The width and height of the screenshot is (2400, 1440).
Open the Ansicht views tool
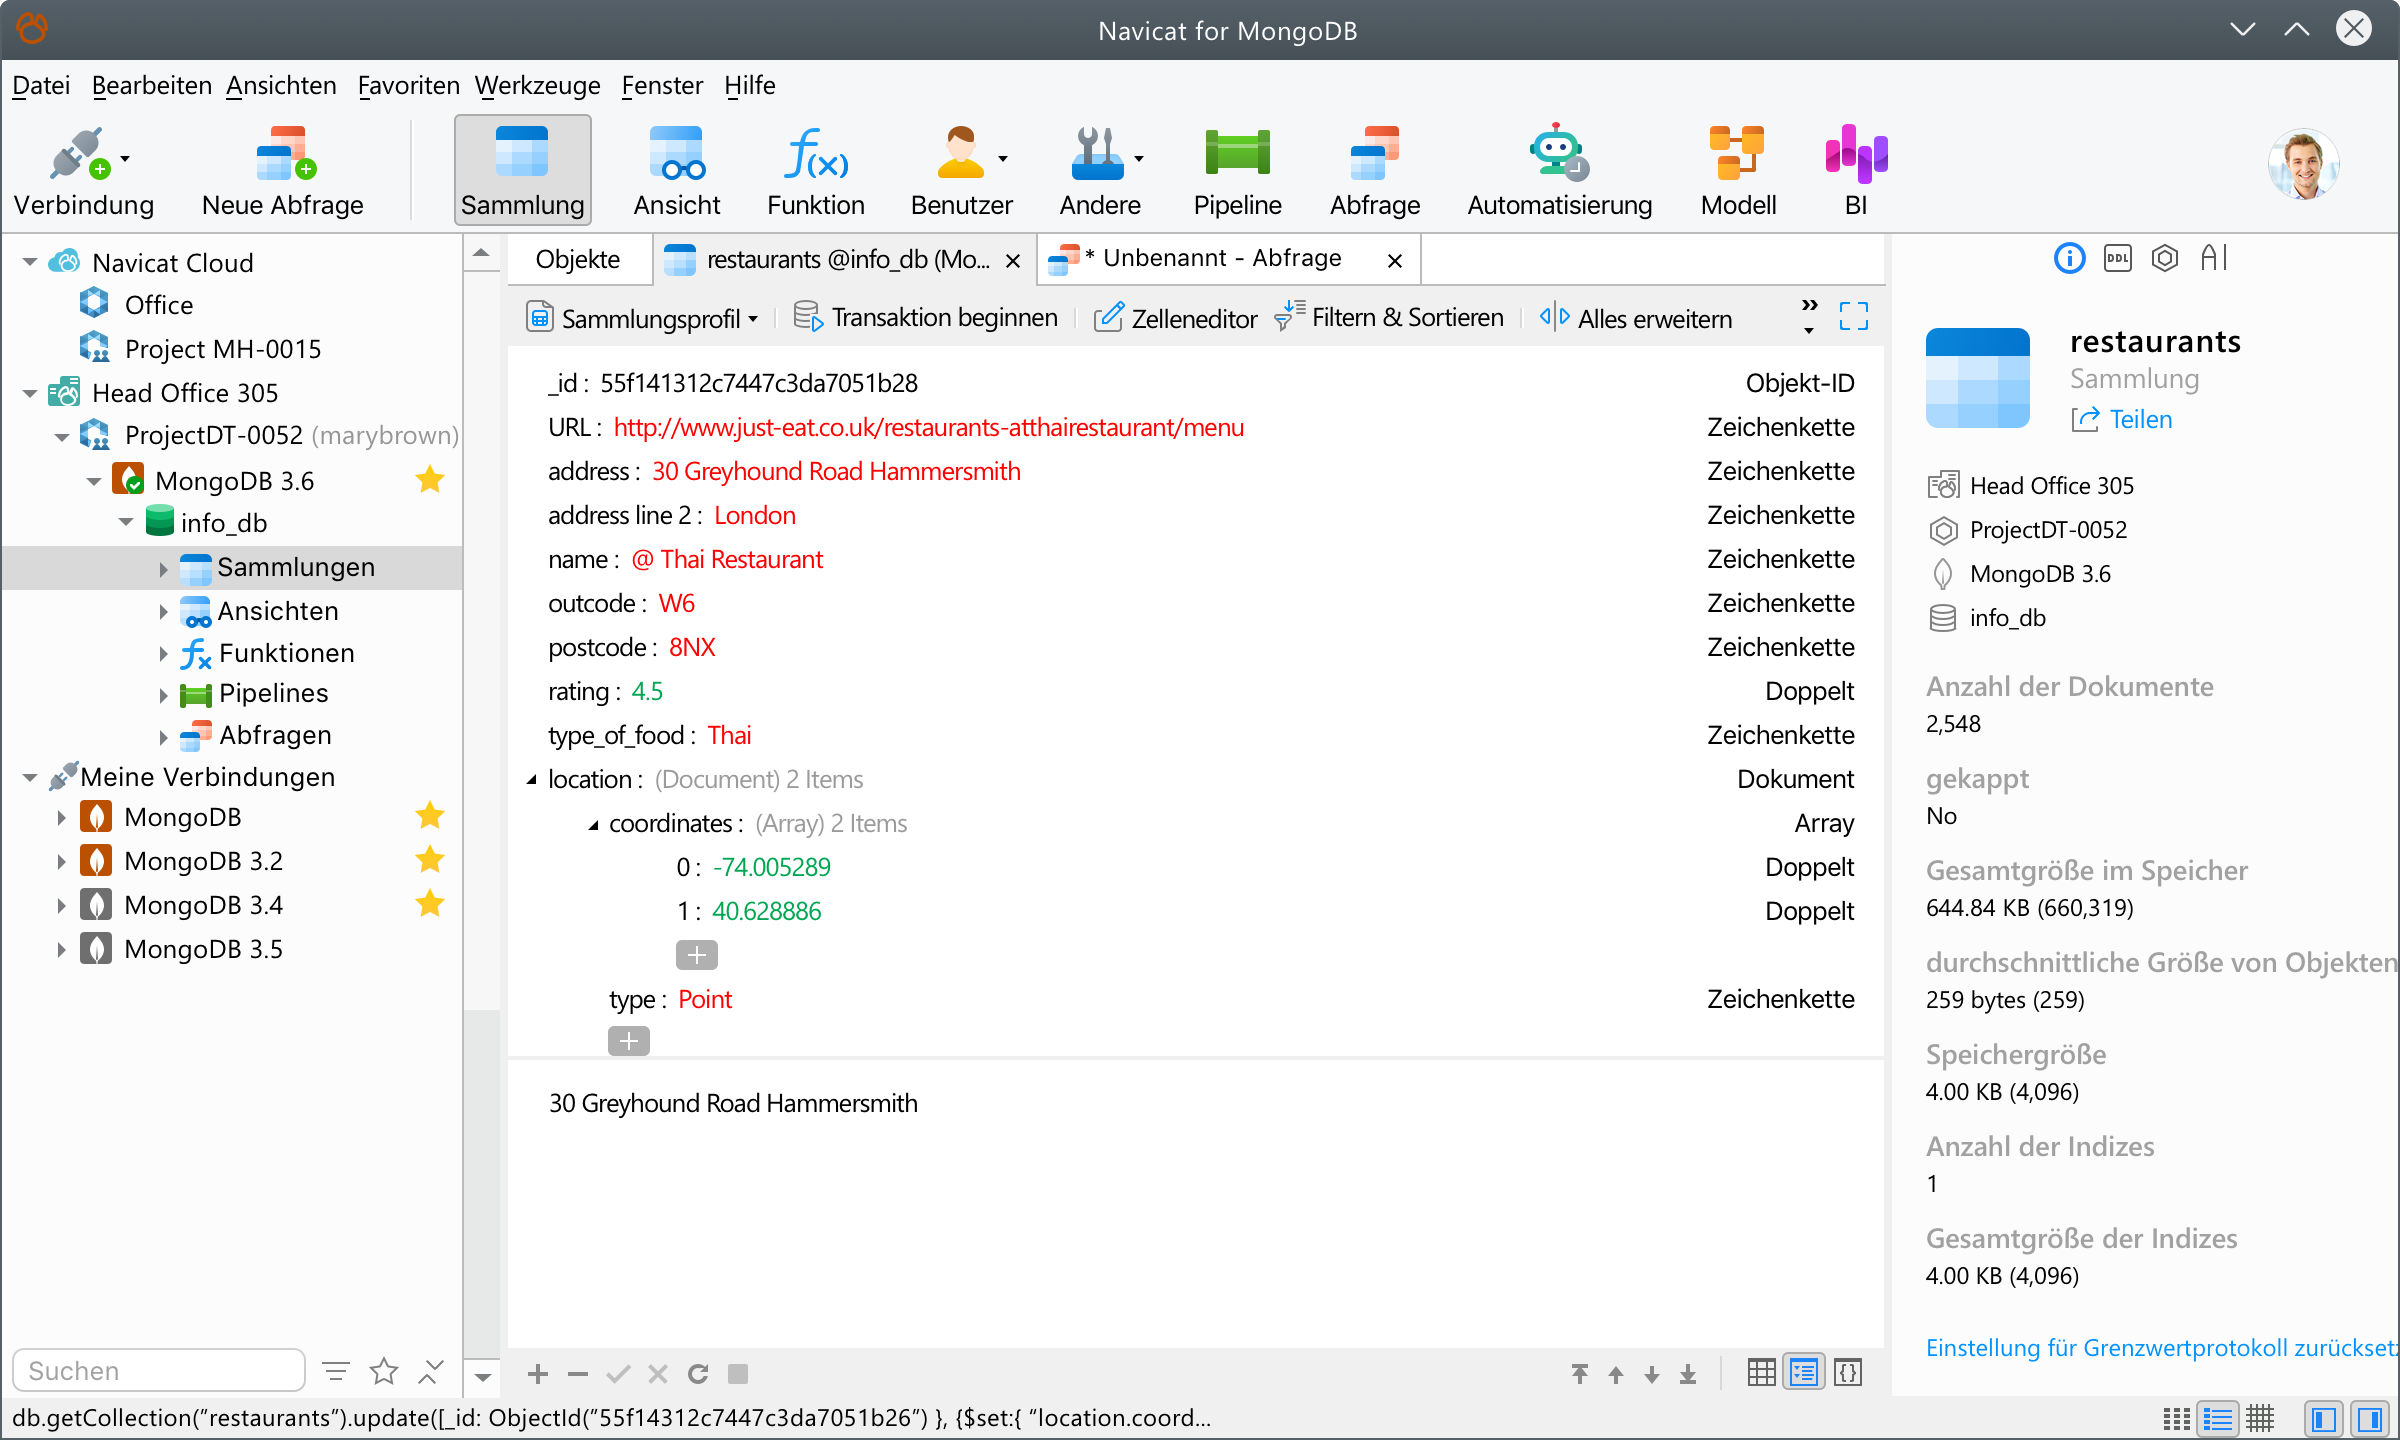coord(677,171)
